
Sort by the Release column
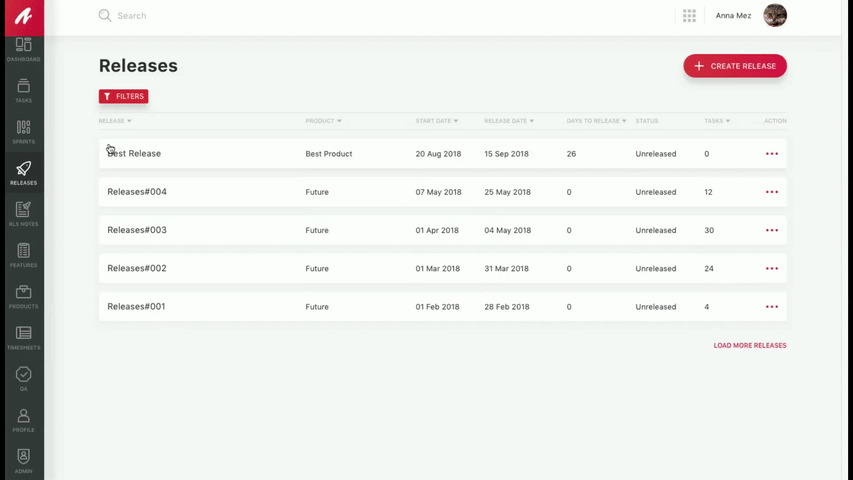pos(115,121)
